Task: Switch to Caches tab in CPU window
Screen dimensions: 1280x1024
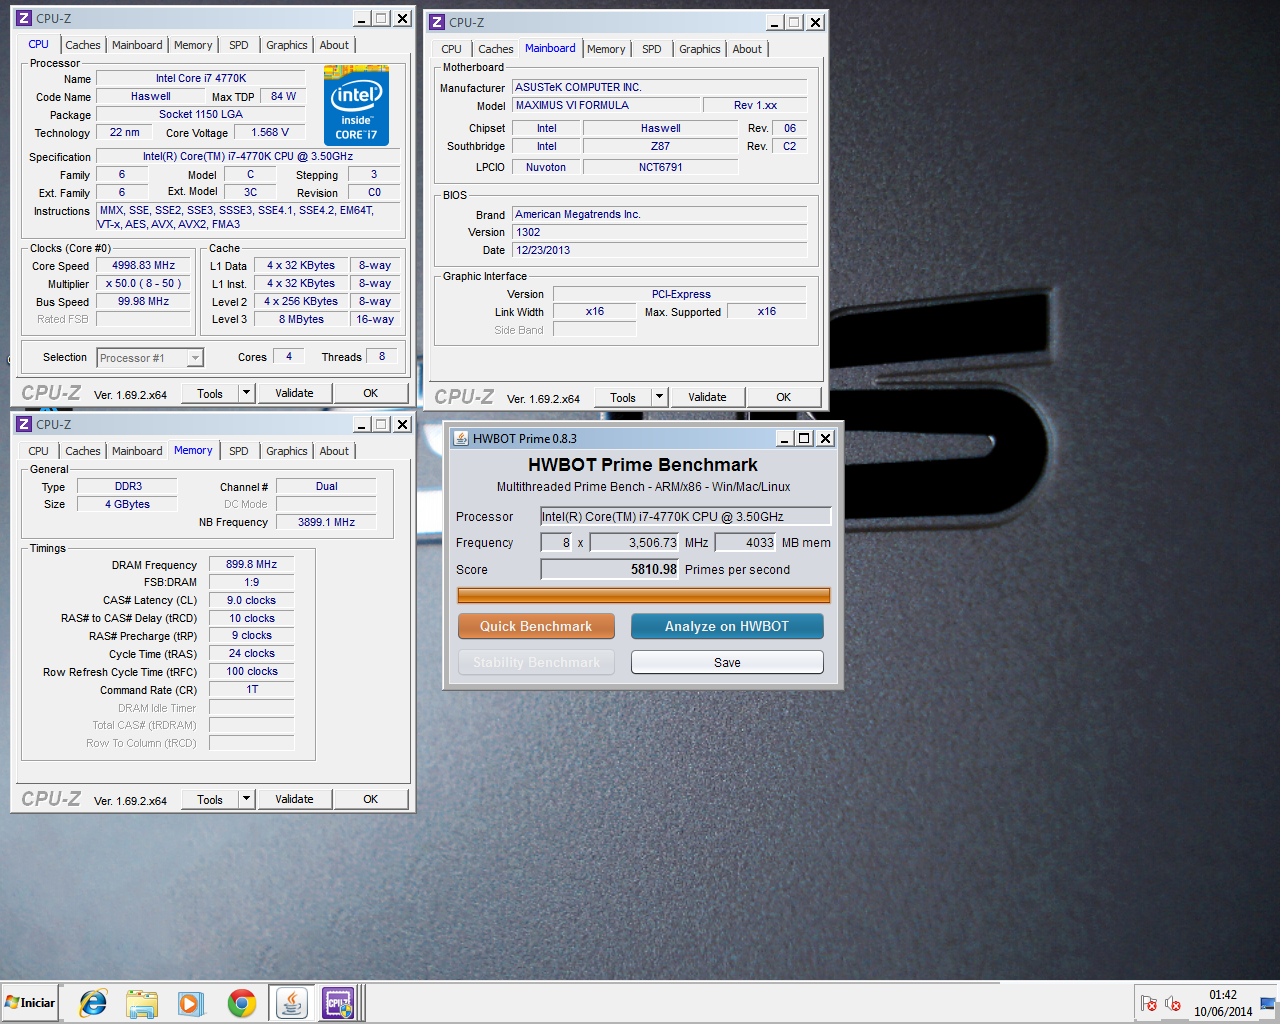Action: (x=83, y=45)
